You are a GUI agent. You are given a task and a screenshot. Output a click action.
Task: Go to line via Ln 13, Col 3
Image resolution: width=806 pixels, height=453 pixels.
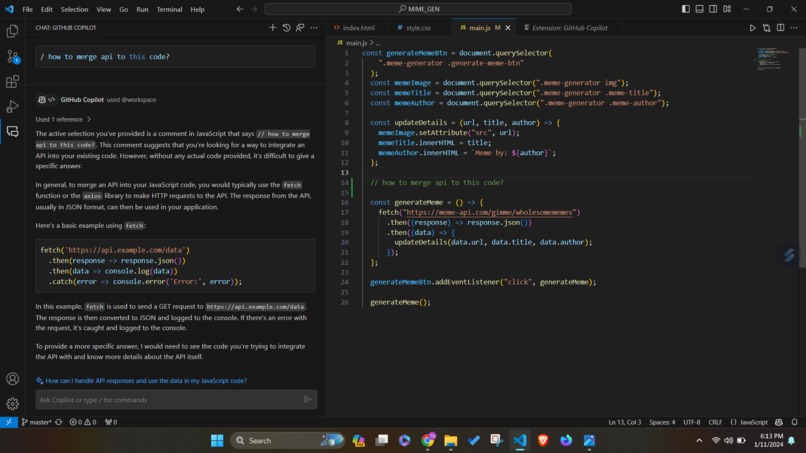coord(625,422)
